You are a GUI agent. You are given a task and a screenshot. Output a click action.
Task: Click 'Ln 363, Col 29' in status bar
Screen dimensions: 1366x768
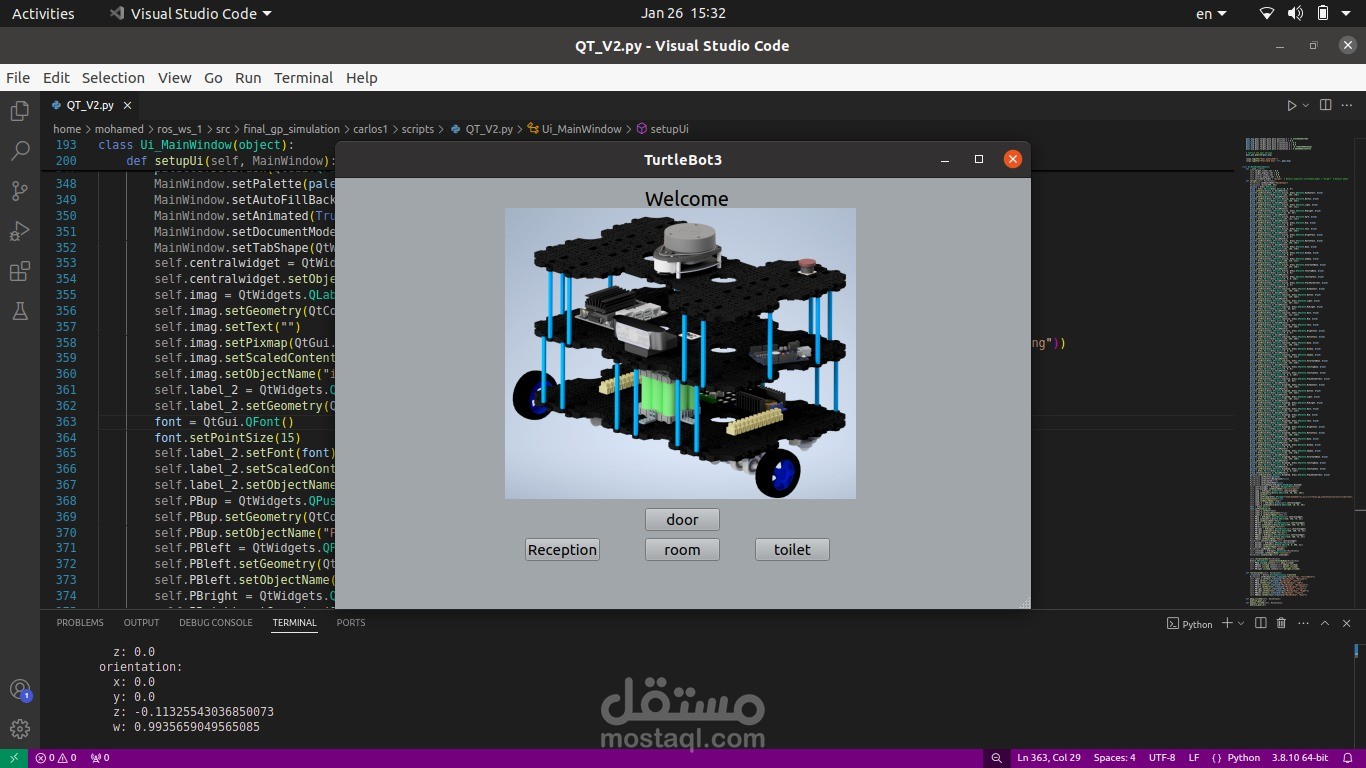(x=1049, y=758)
